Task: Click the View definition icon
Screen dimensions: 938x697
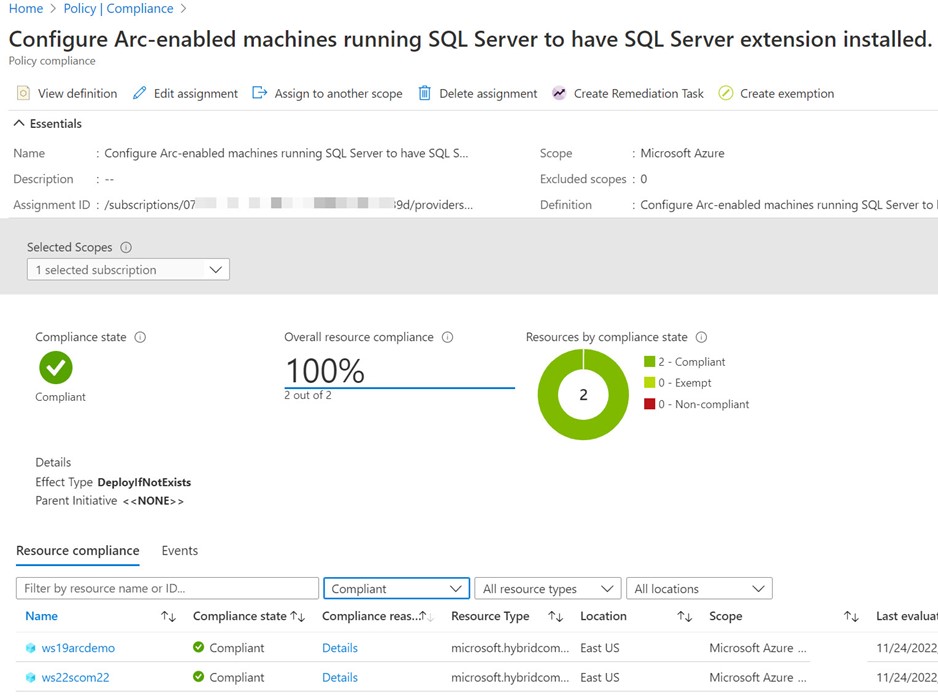Action: 22,93
